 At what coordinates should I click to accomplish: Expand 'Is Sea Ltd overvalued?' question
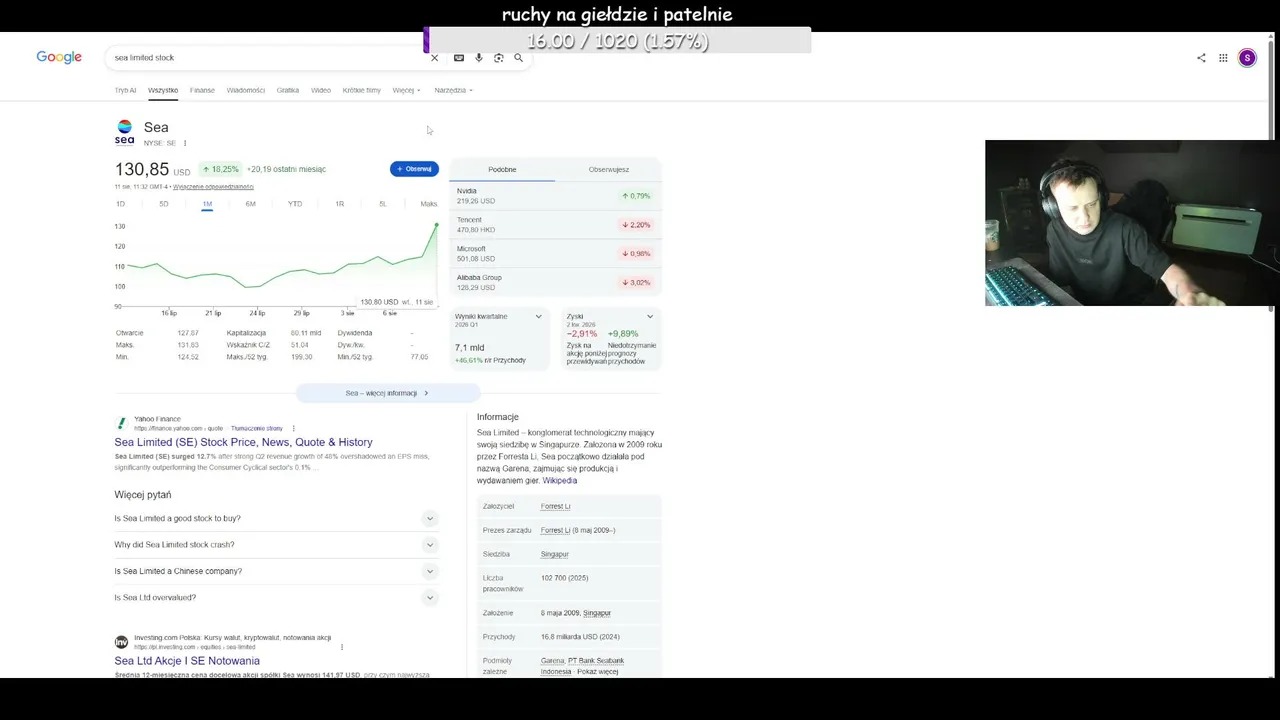[276, 598]
